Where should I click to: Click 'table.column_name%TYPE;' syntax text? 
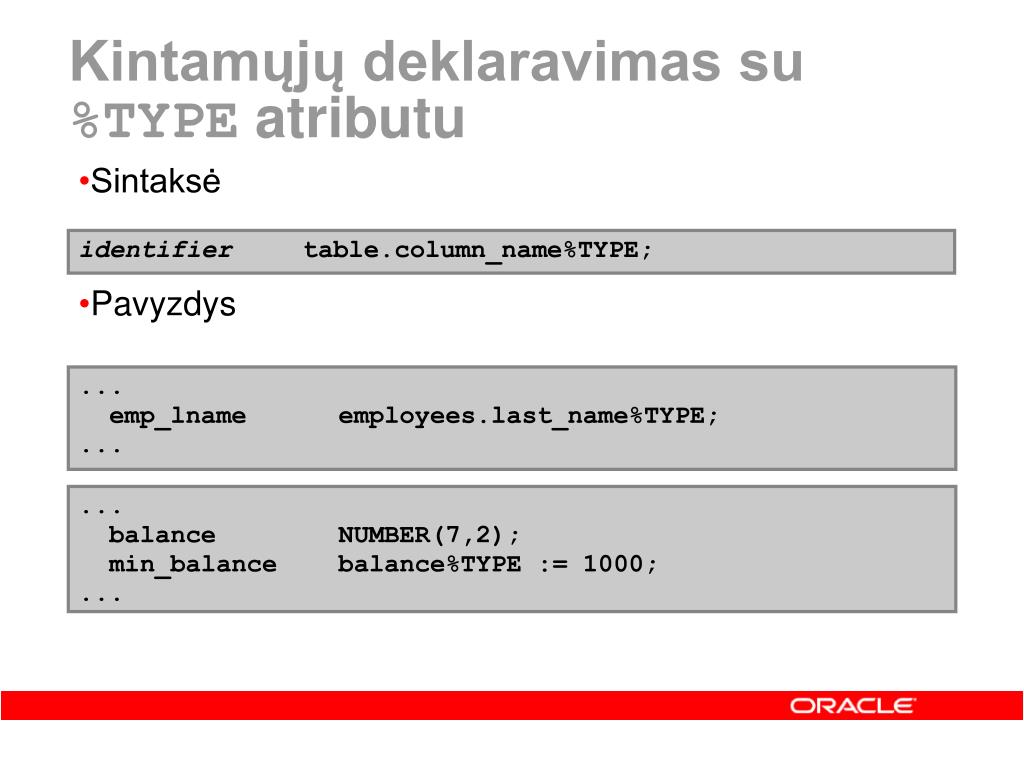click(477, 251)
